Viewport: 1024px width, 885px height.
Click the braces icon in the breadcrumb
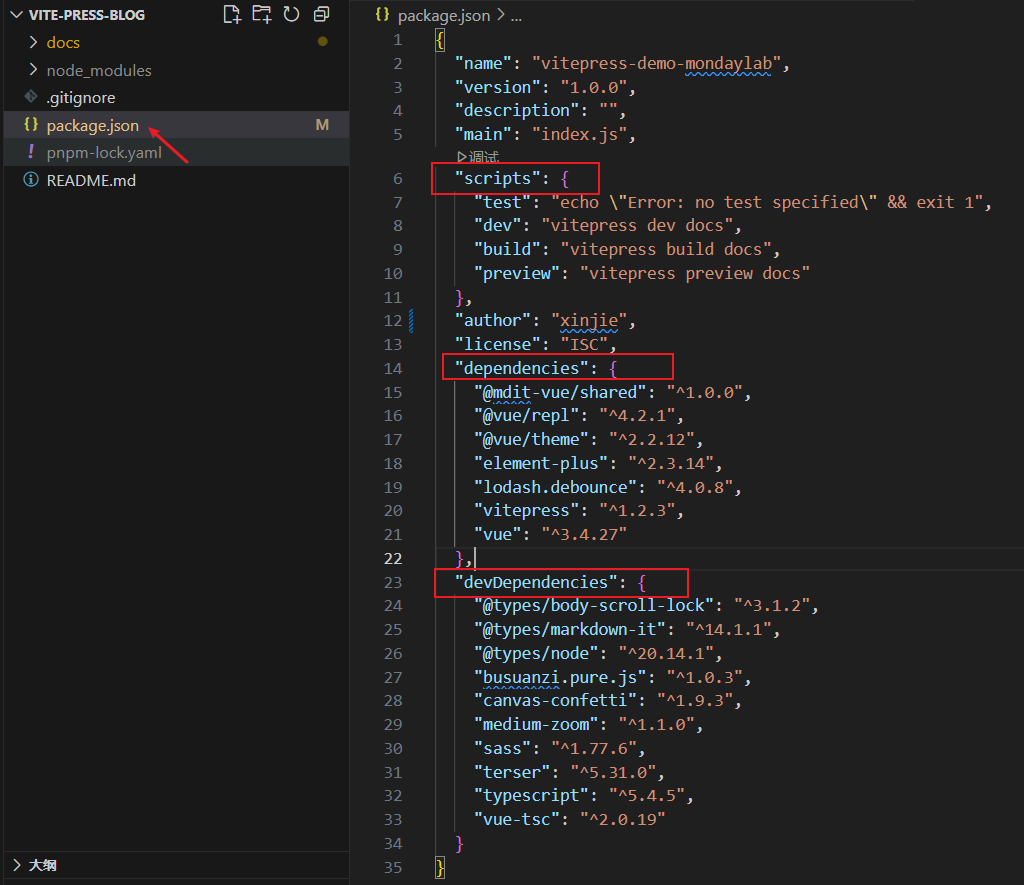(381, 15)
